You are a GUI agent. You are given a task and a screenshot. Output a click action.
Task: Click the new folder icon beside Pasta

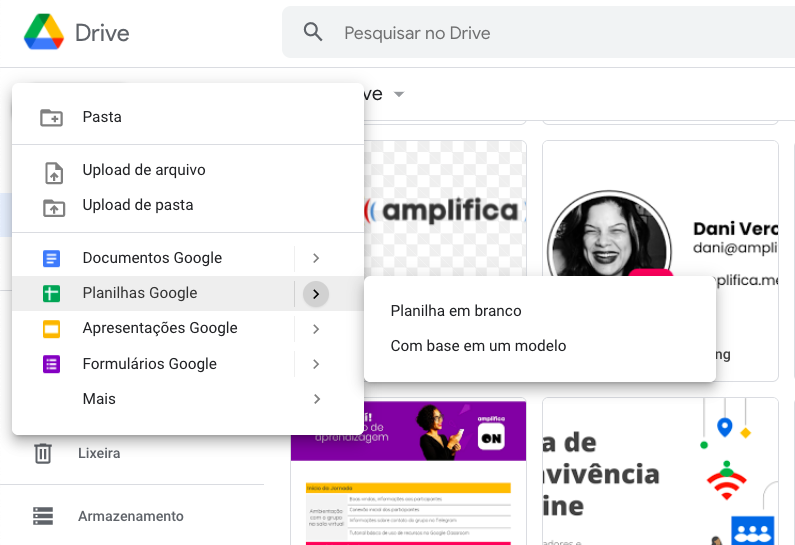click(51, 117)
